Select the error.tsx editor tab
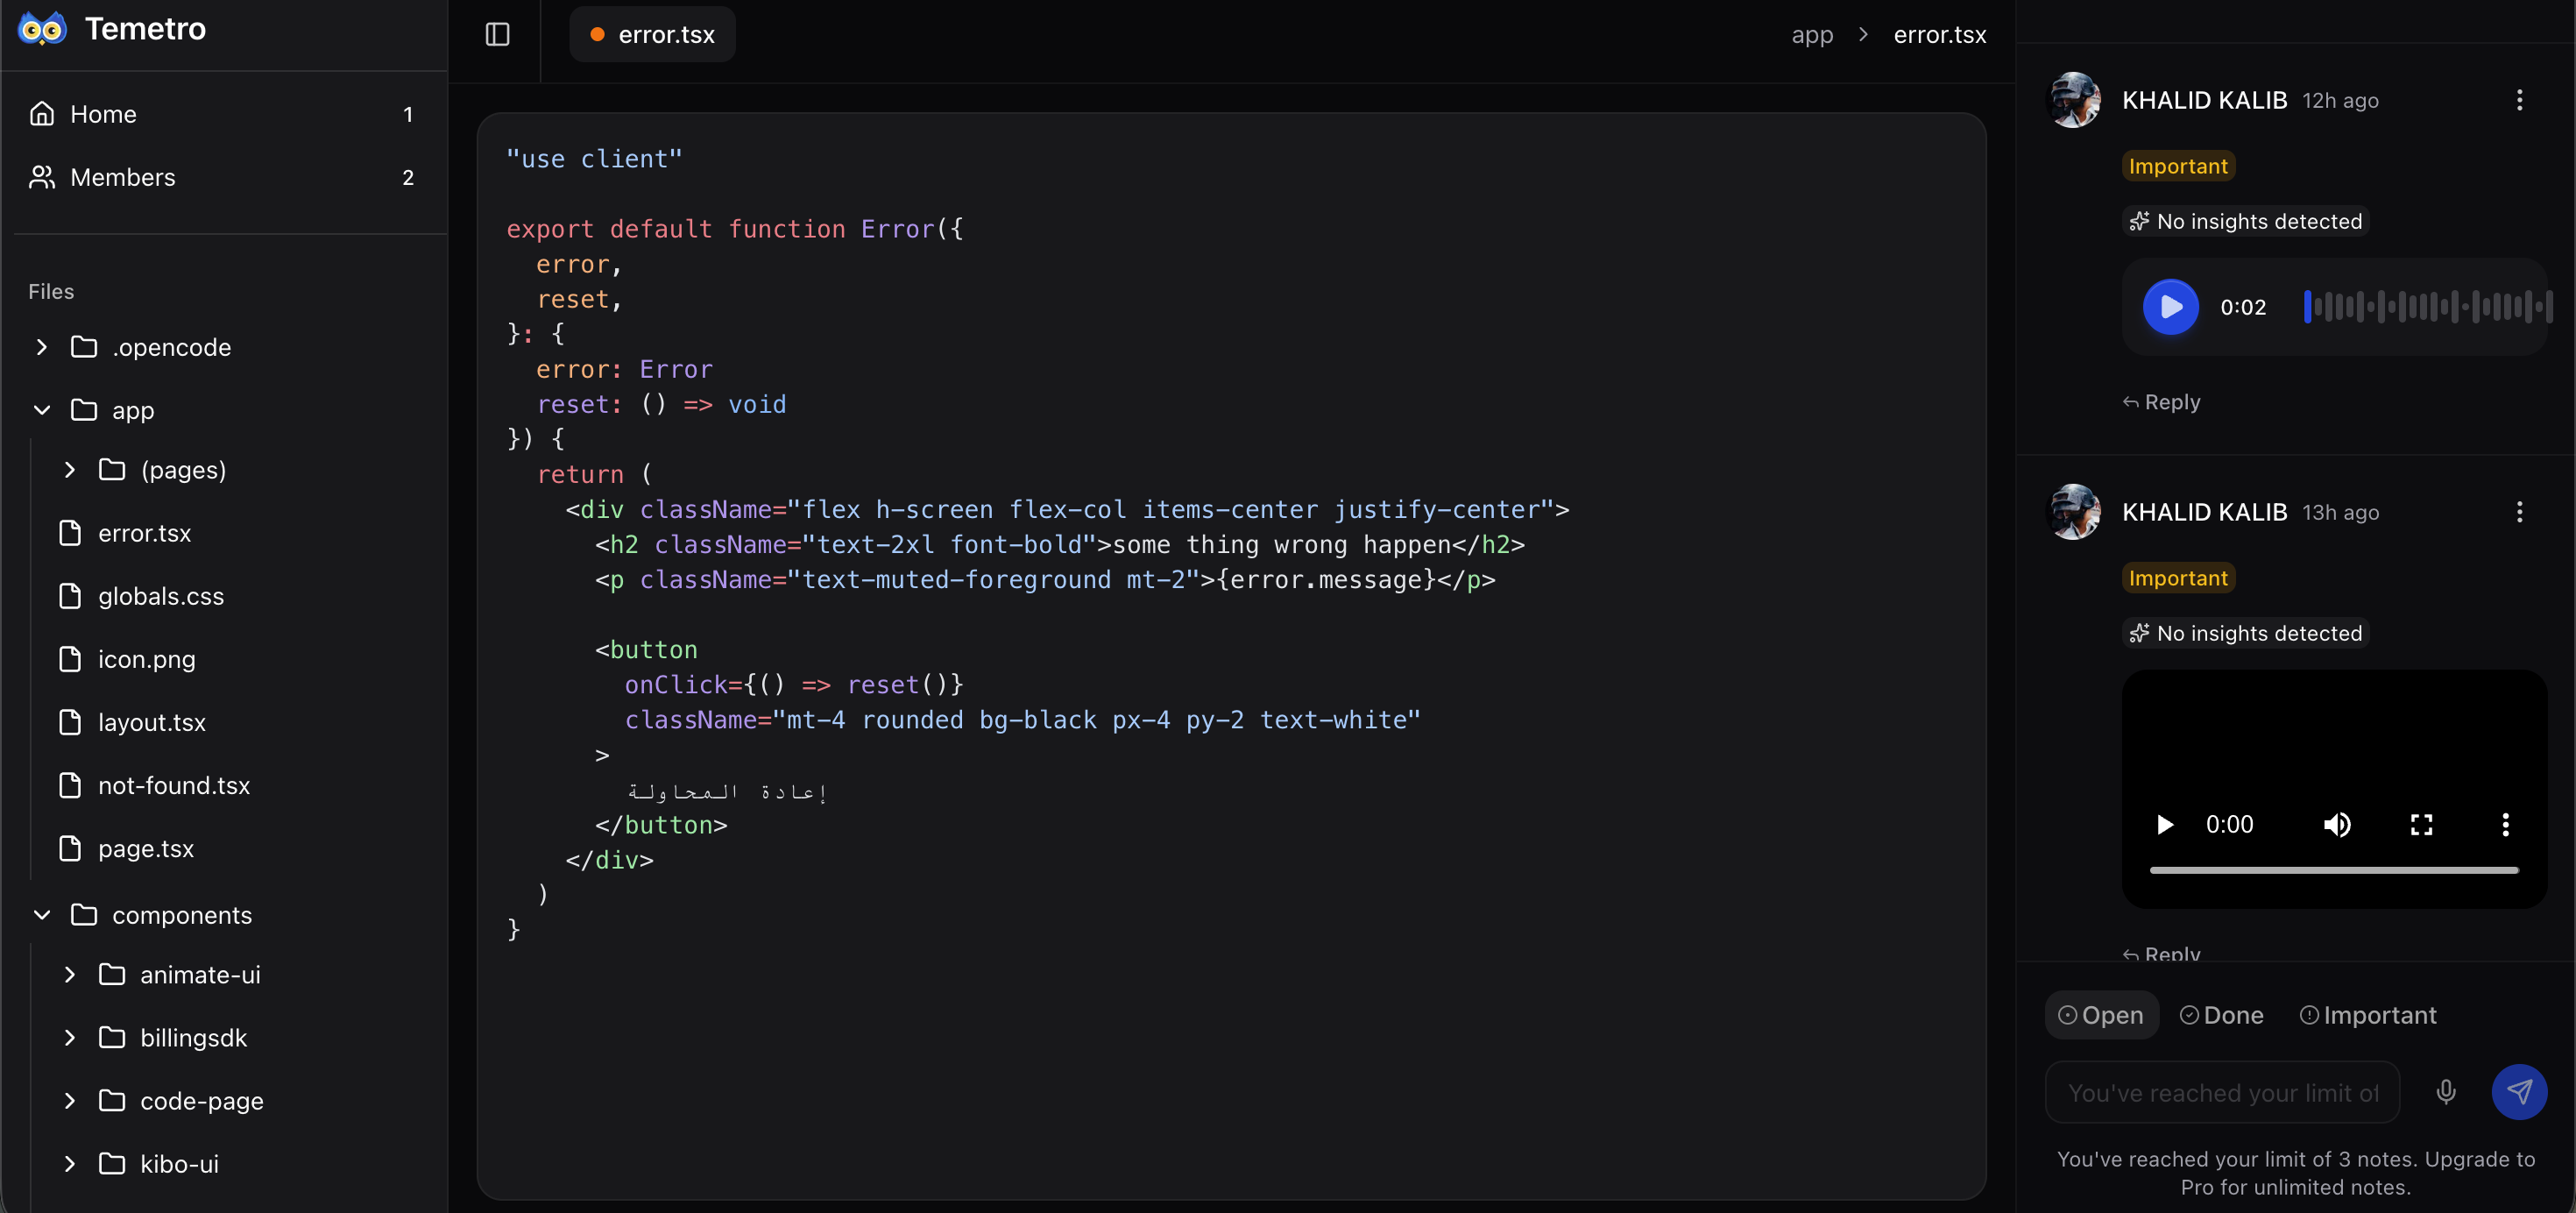The height and width of the screenshot is (1213, 2576). point(651,33)
